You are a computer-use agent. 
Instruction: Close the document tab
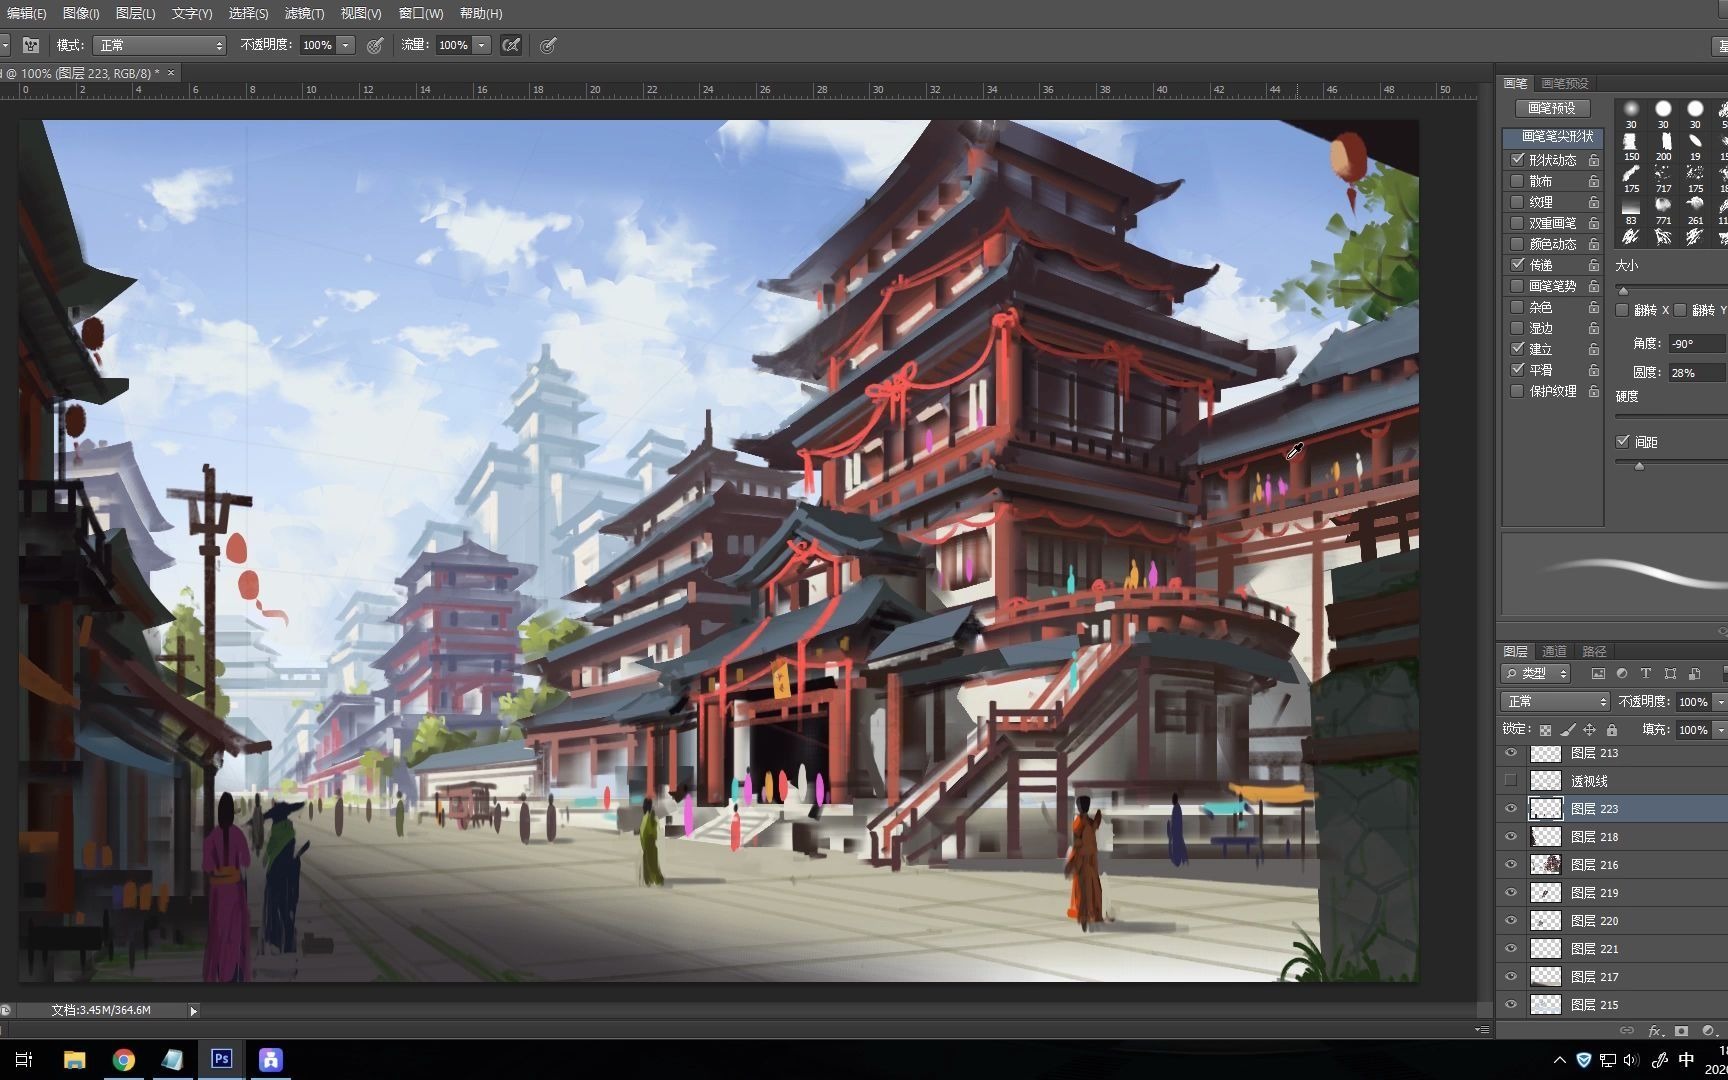pos(171,72)
